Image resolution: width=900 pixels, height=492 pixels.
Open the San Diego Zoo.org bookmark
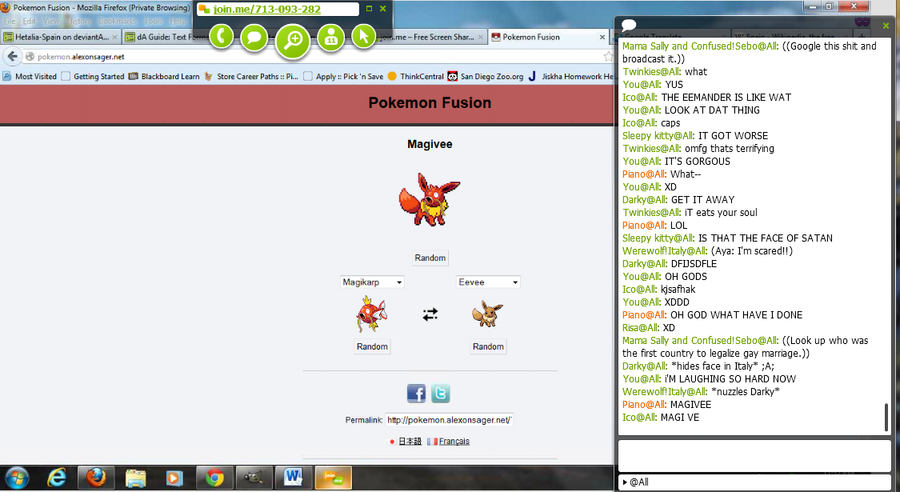click(x=486, y=76)
